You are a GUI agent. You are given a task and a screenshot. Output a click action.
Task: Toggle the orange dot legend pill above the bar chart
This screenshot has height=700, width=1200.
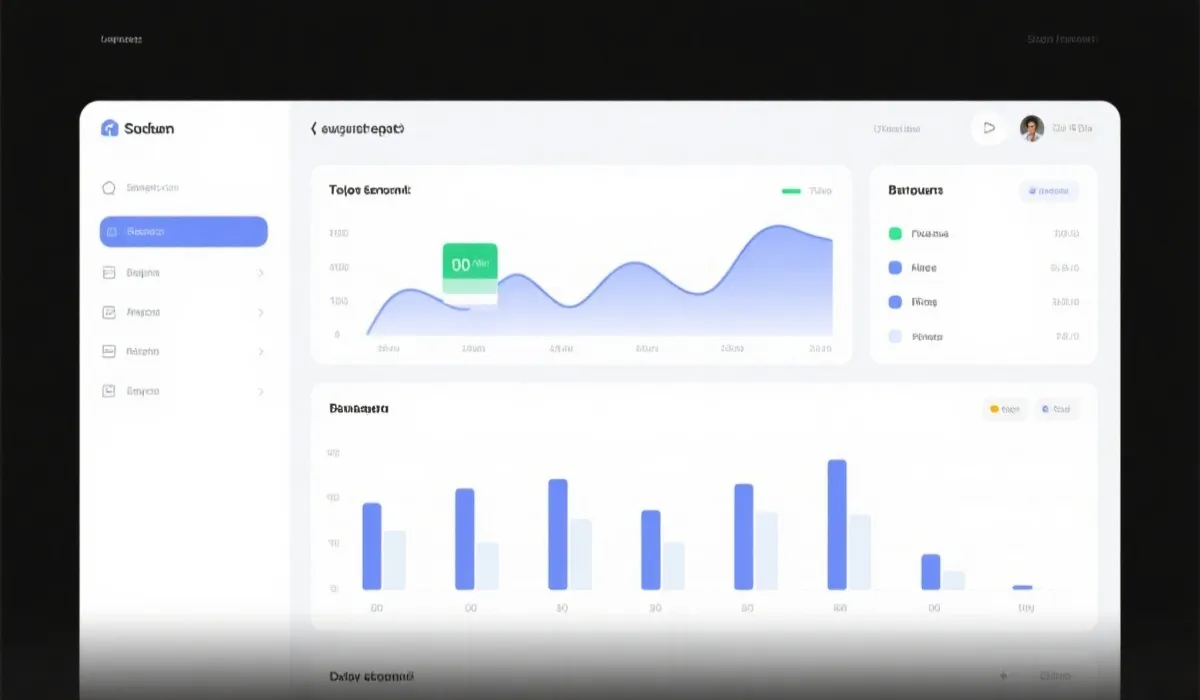coord(1004,409)
